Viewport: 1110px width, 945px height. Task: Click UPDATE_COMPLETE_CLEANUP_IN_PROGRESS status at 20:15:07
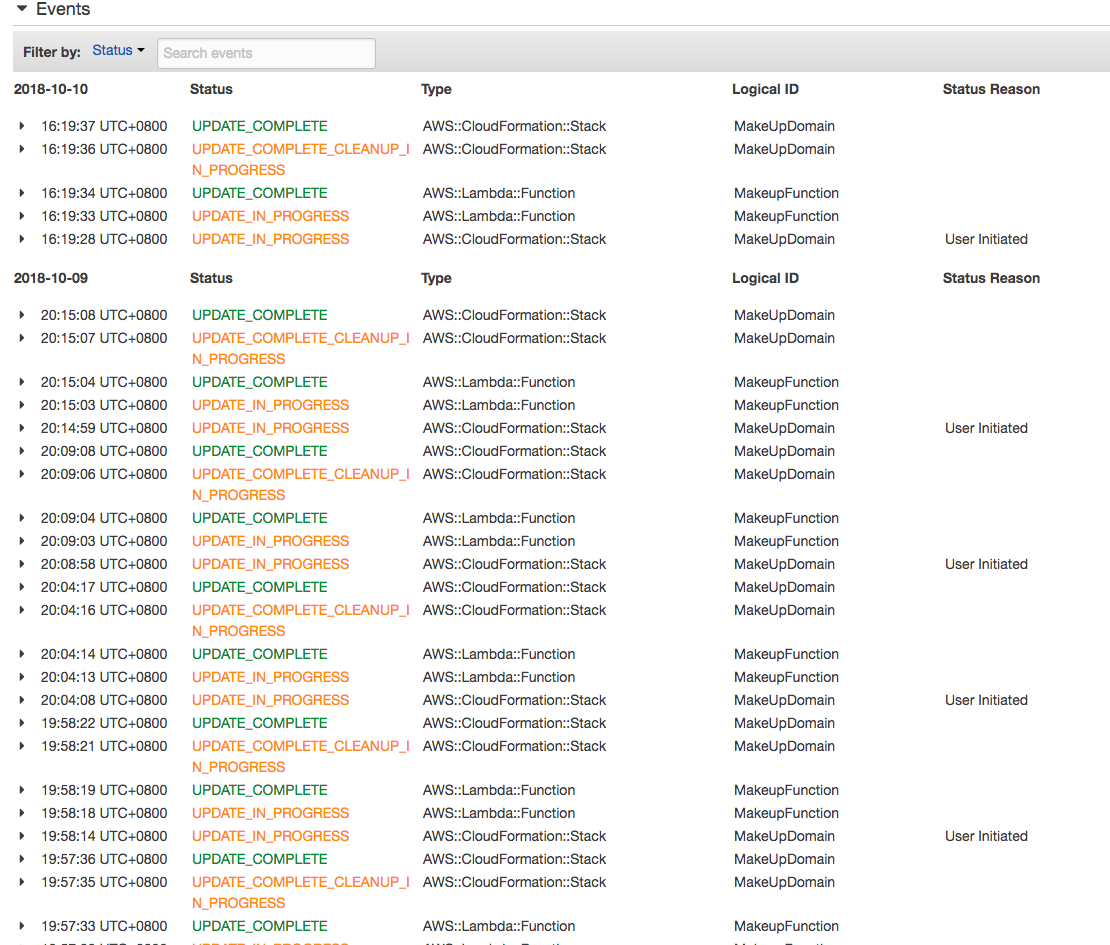pyautogui.click(x=300, y=338)
